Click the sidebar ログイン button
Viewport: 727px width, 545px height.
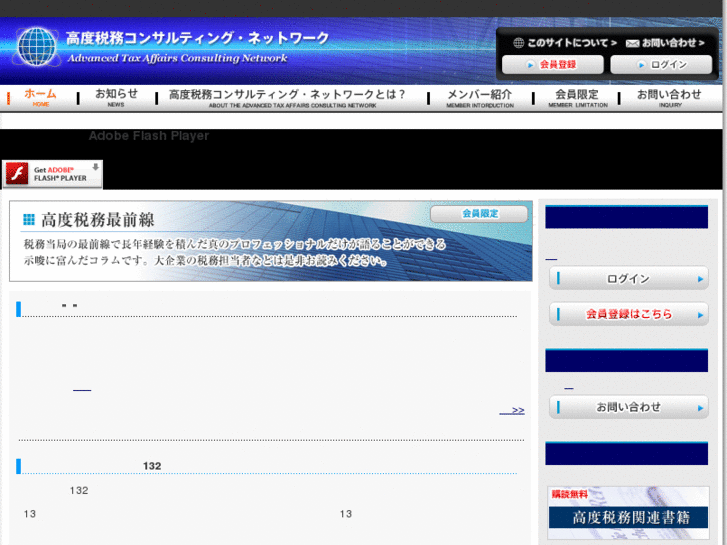(629, 278)
